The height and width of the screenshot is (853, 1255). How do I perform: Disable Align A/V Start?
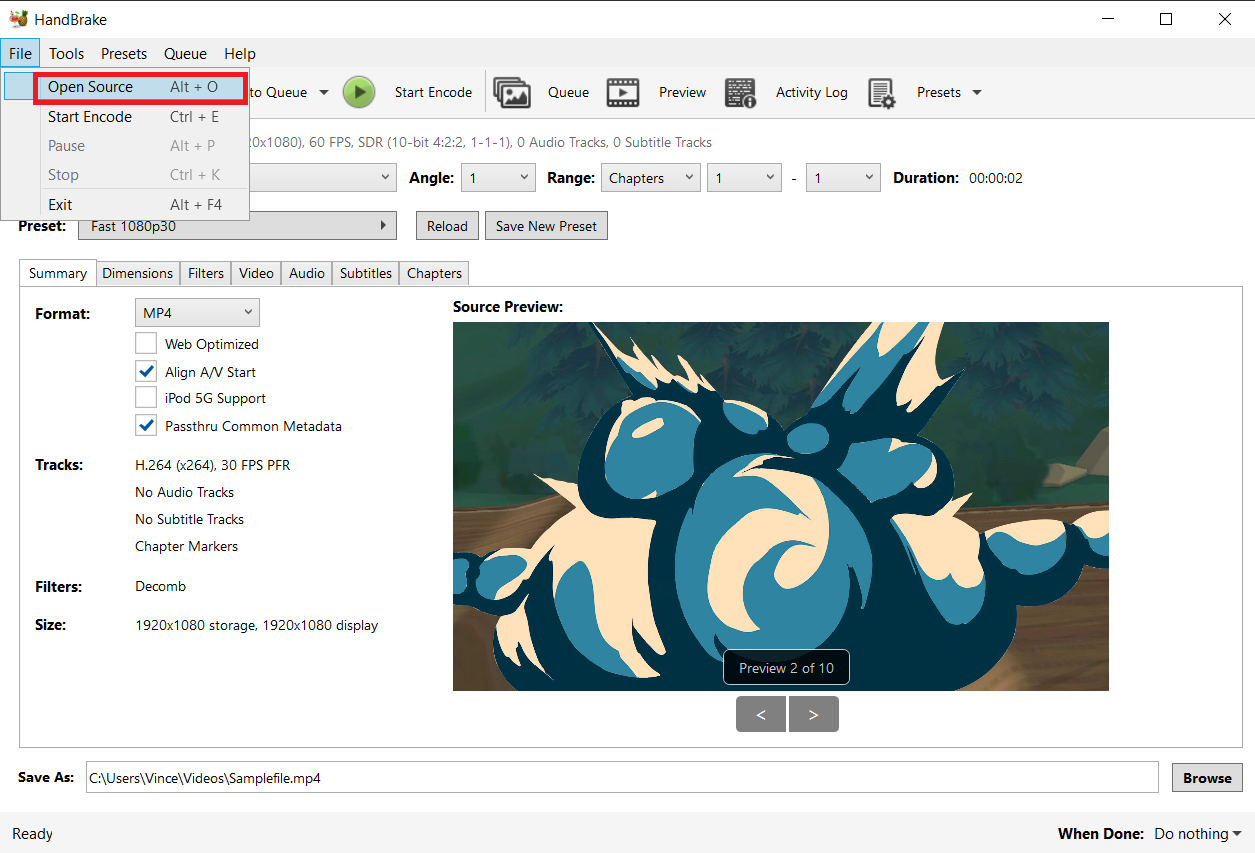[x=146, y=371]
